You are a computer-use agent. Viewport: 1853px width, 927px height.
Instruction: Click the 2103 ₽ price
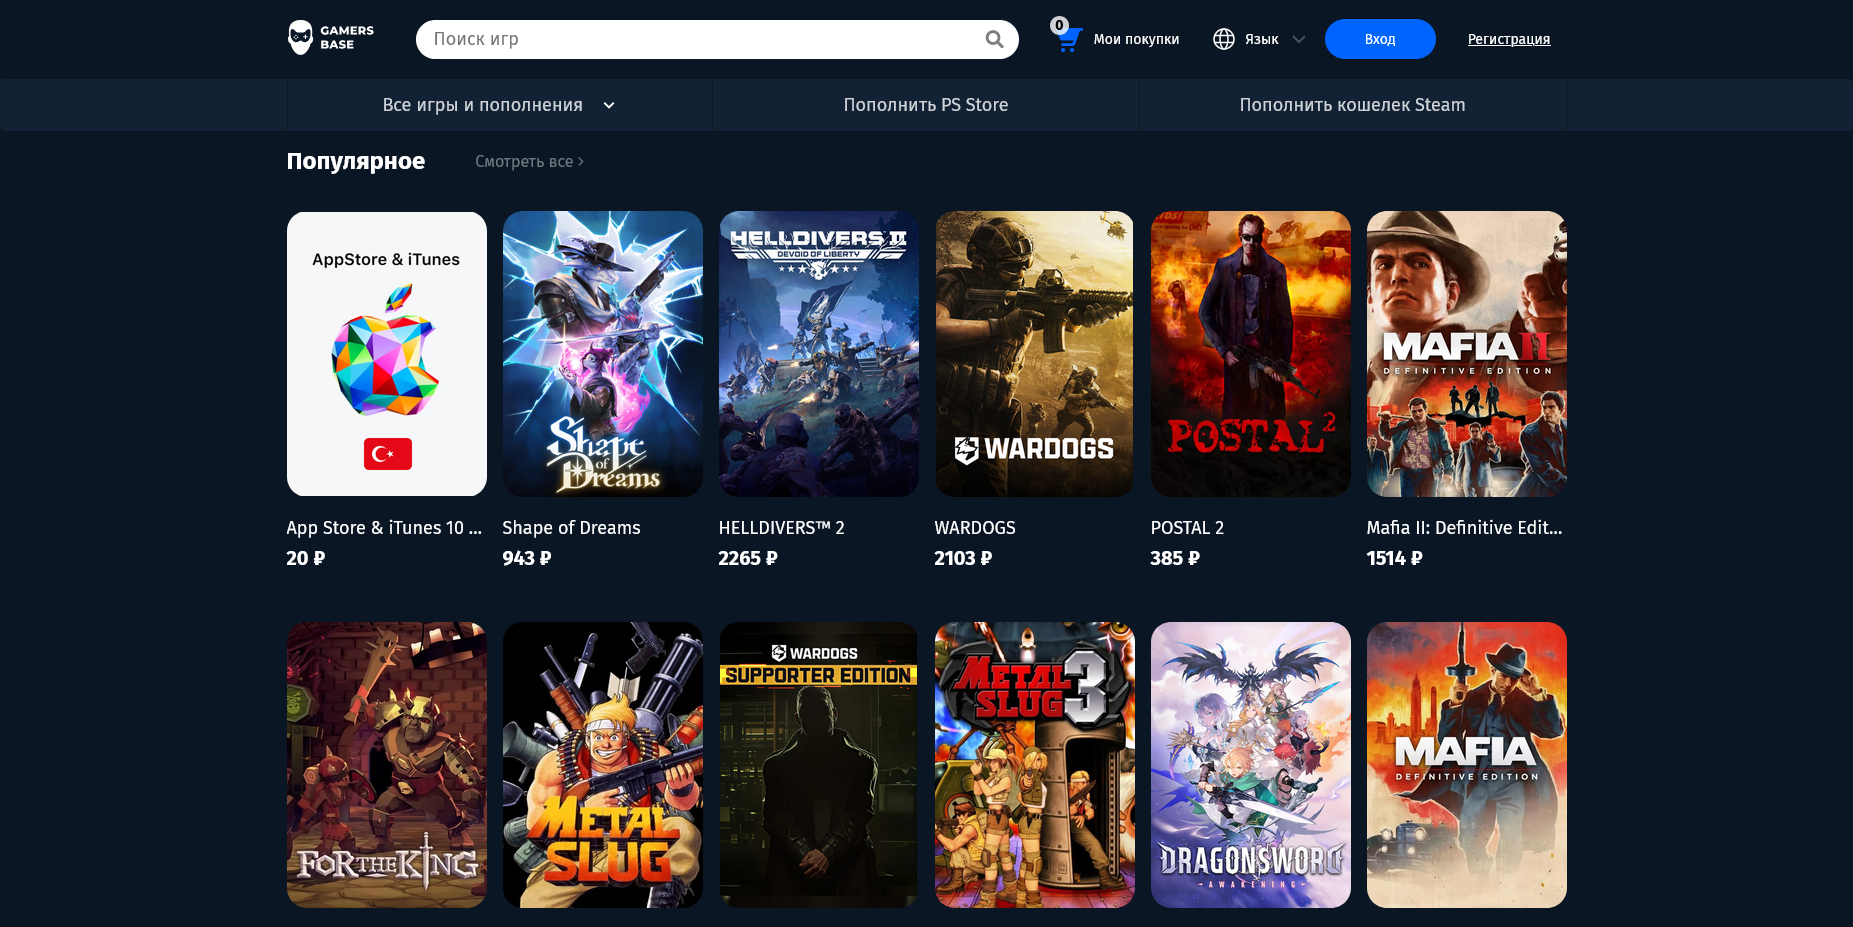pyautogui.click(x=963, y=558)
